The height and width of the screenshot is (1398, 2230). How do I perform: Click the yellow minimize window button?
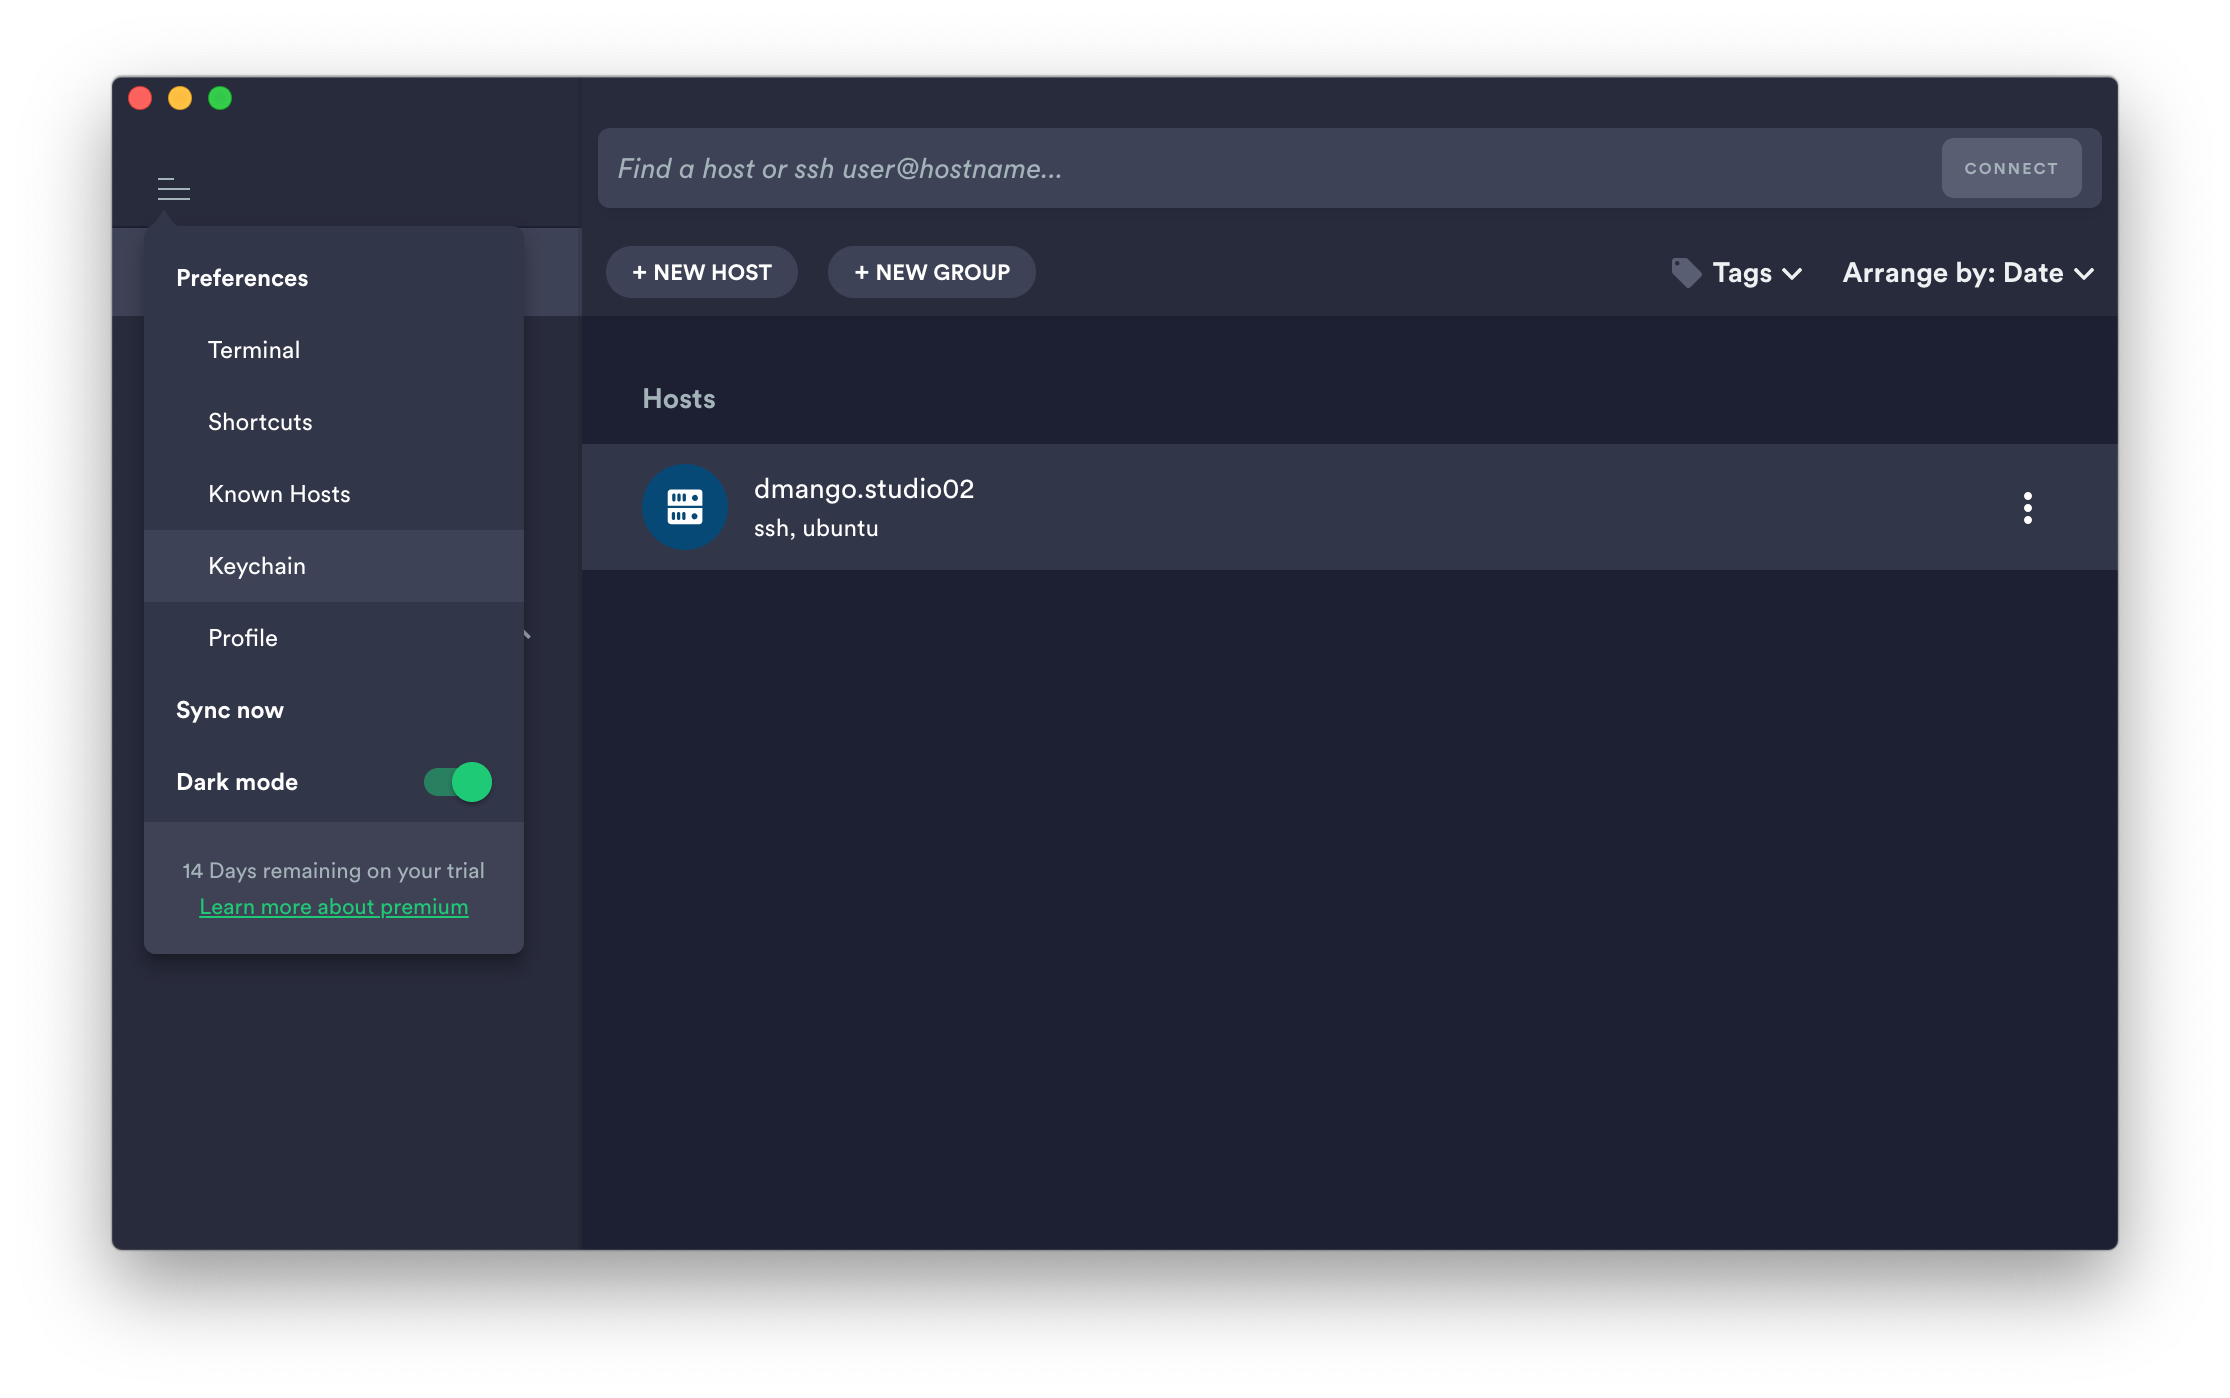click(x=180, y=98)
